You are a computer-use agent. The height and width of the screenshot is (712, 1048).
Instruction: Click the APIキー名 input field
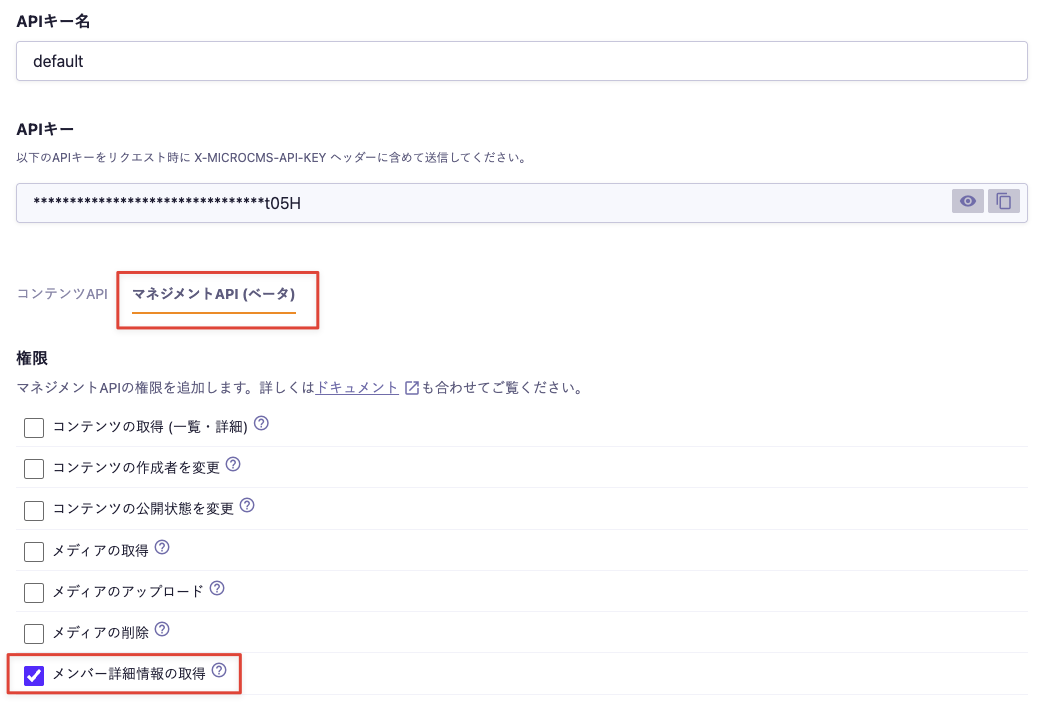(520, 61)
